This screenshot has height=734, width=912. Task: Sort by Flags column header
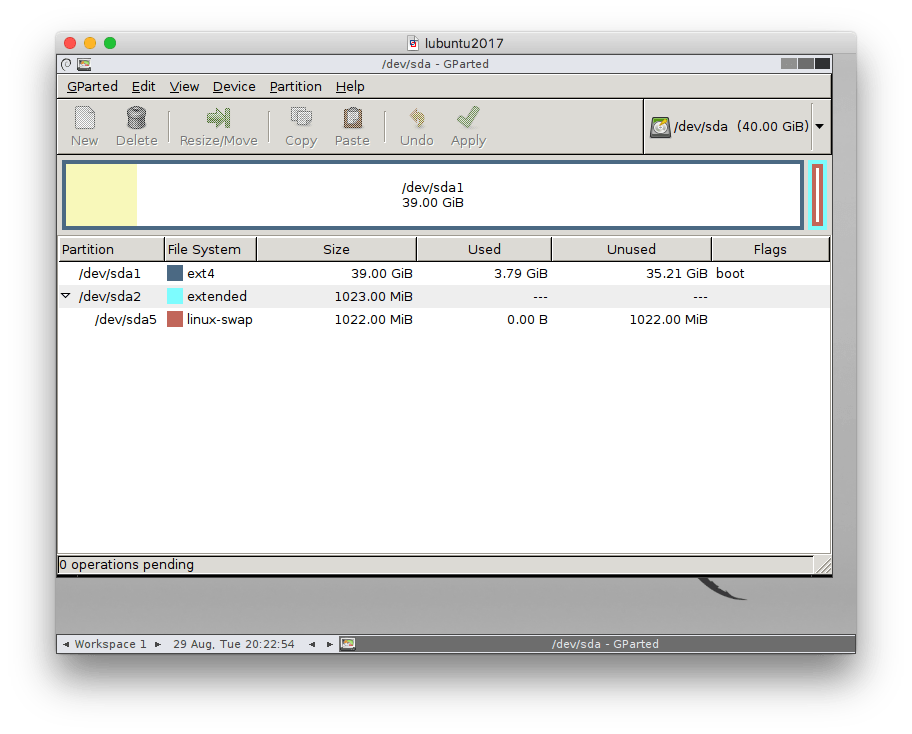pos(770,250)
